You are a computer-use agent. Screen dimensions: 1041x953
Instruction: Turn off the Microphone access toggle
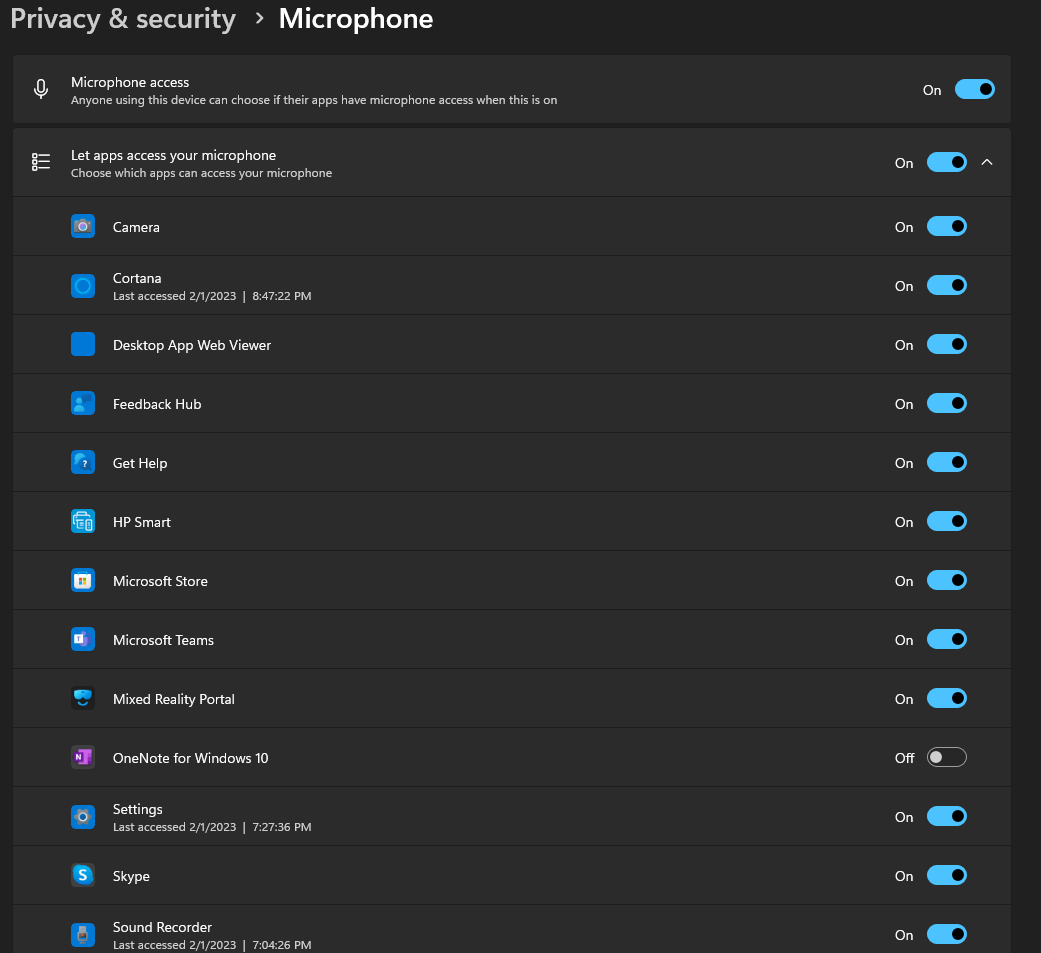[x=975, y=89]
